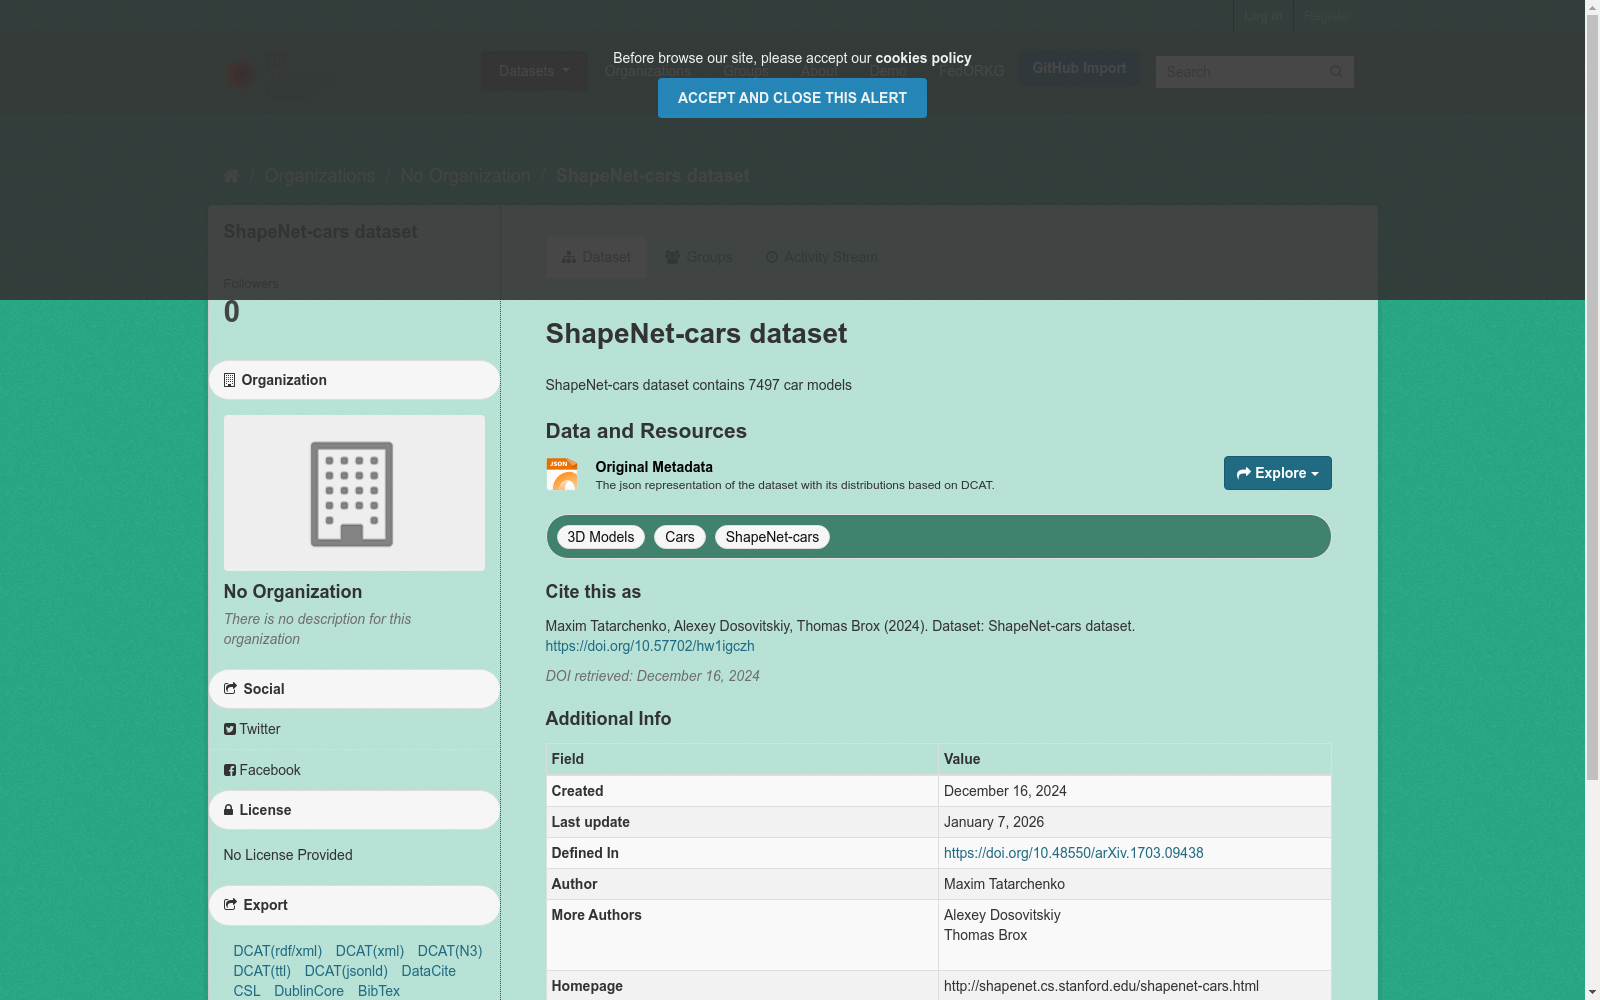Open the arXiv.1703.09438 Defined In link
This screenshot has height=1000, width=1600.
(1074, 853)
